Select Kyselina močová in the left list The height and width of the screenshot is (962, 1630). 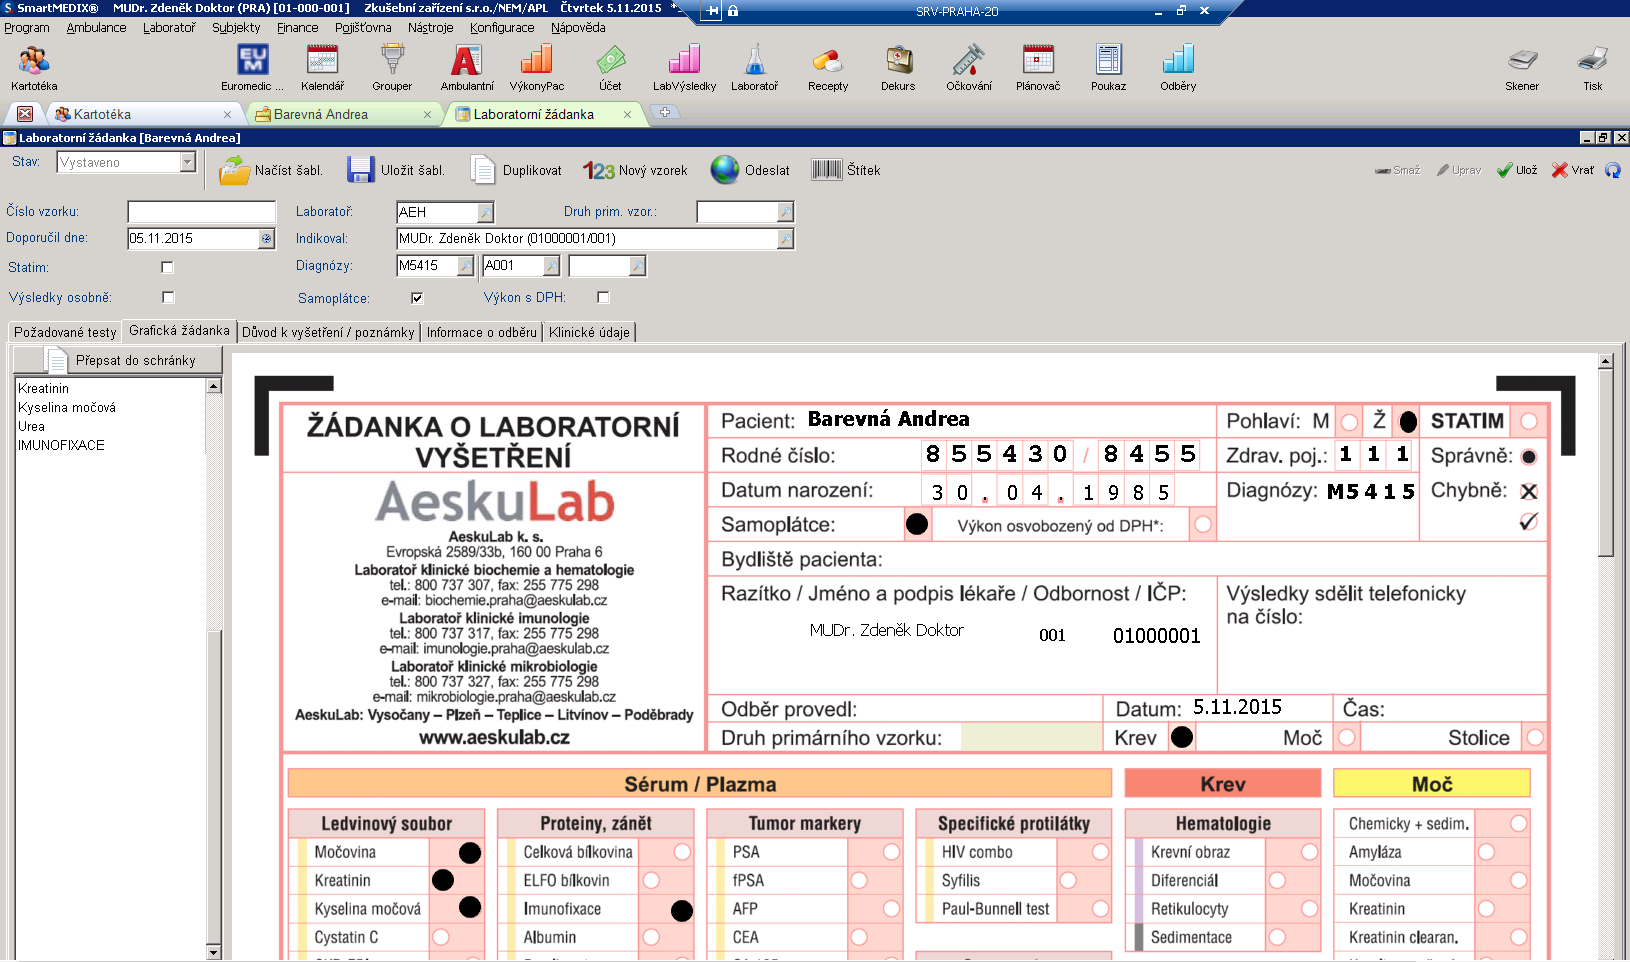point(67,407)
